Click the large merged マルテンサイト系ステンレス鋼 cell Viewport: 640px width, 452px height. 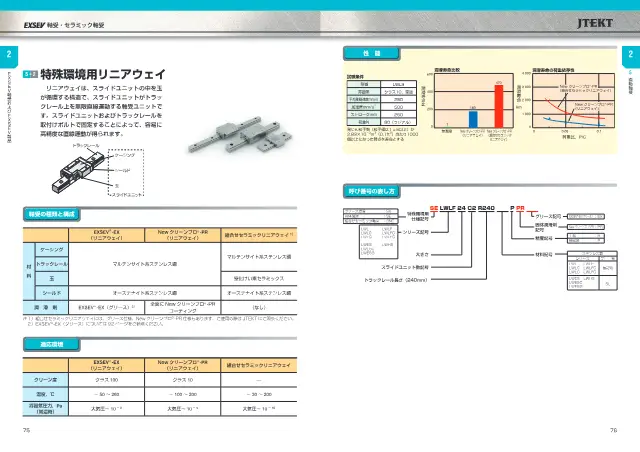click(144, 264)
